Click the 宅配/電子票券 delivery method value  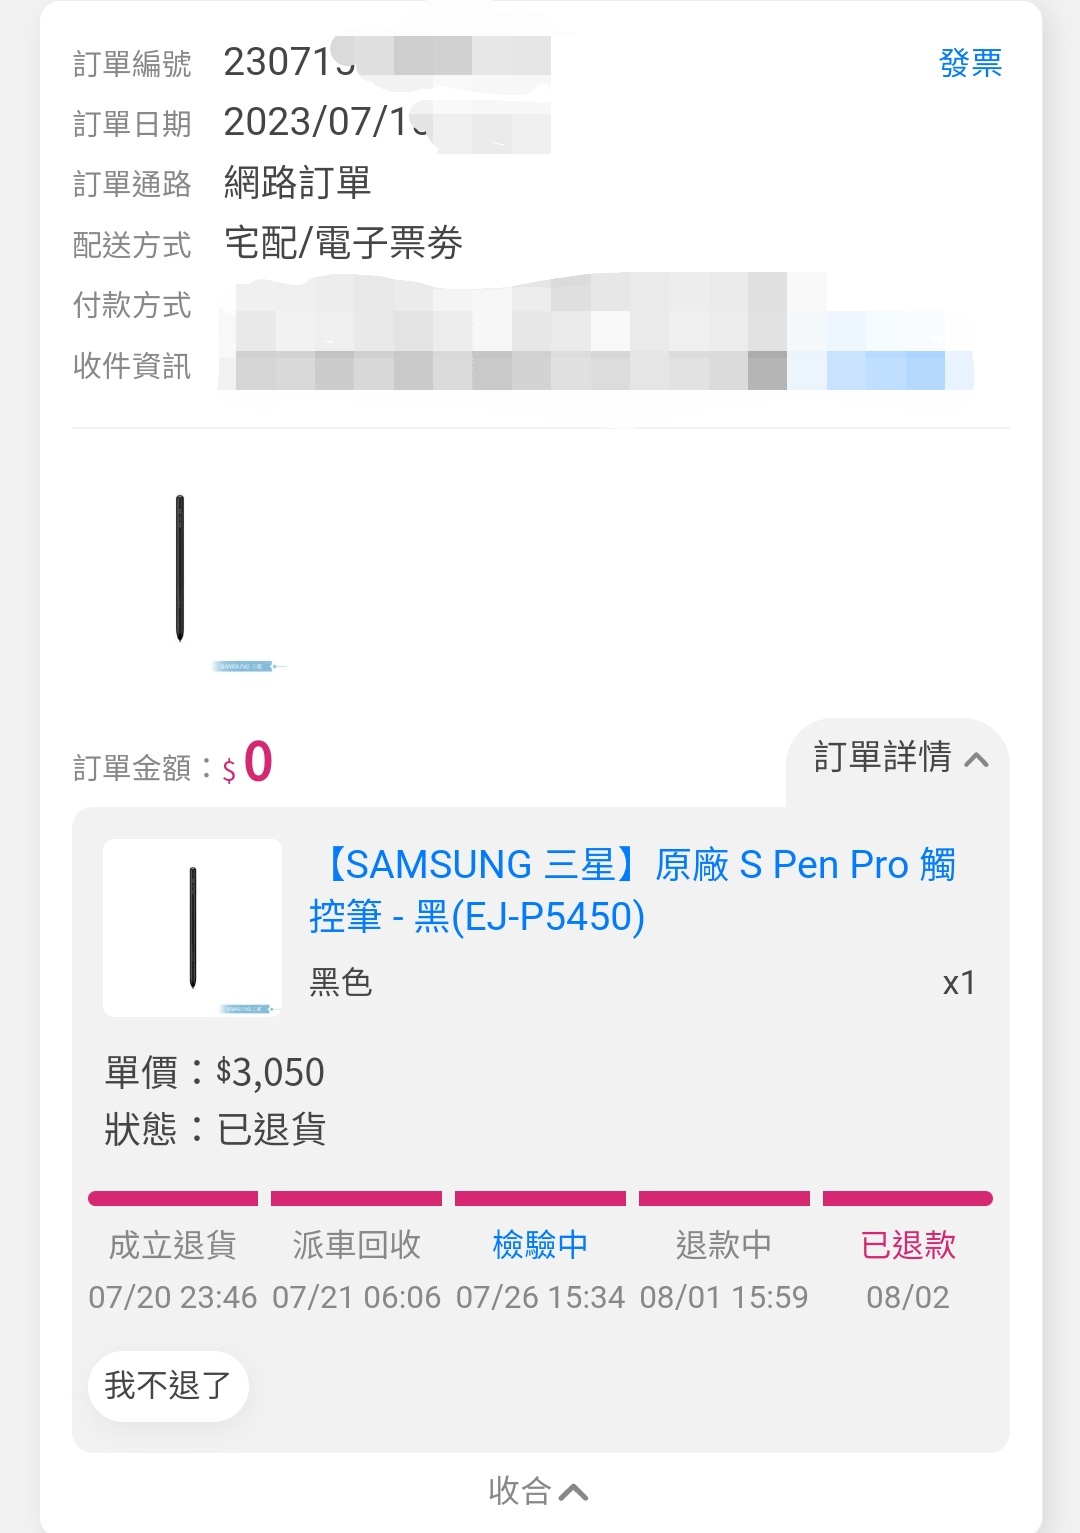(x=343, y=243)
